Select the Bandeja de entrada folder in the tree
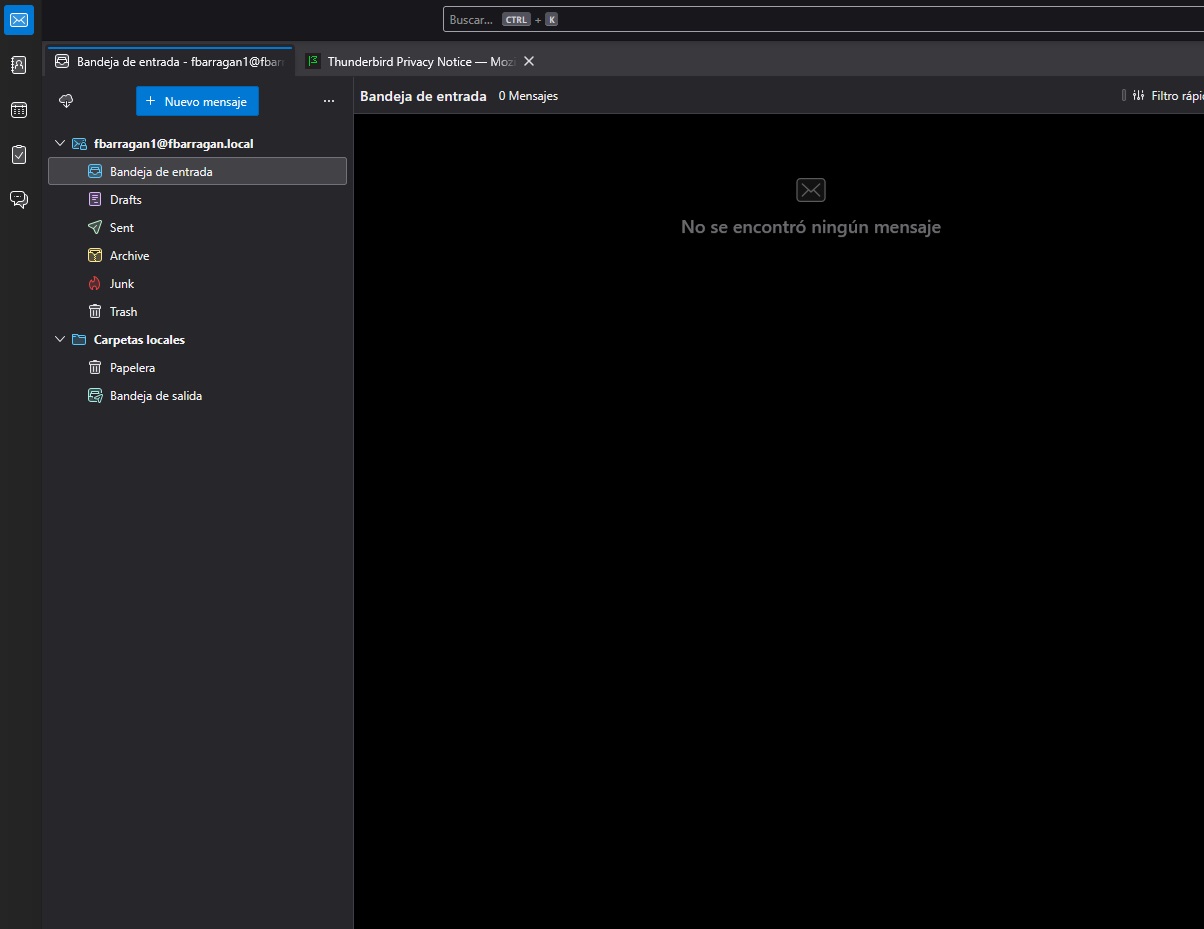1204x929 pixels. point(197,172)
